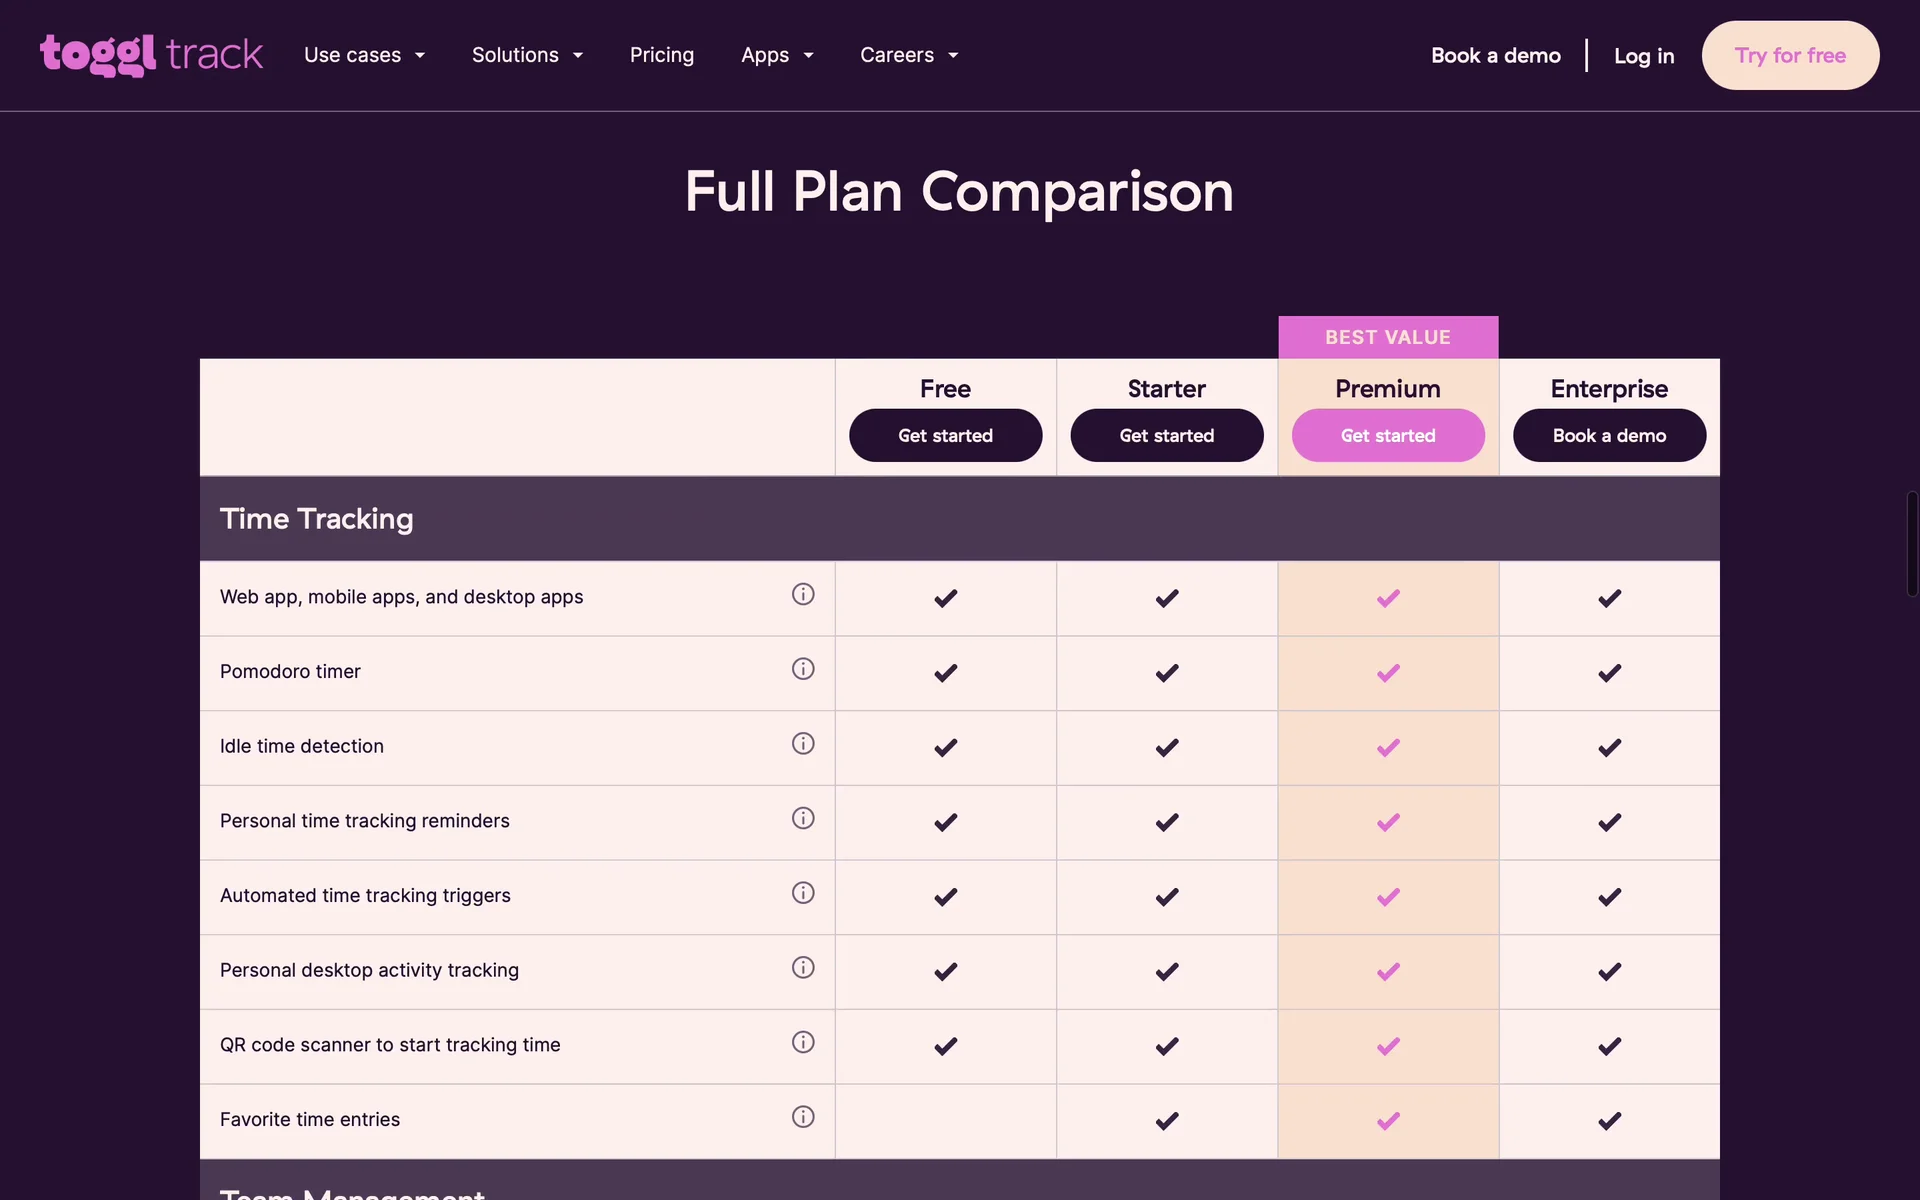
Task: Click Get started under Premium plan
Action: pyautogui.click(x=1388, y=436)
